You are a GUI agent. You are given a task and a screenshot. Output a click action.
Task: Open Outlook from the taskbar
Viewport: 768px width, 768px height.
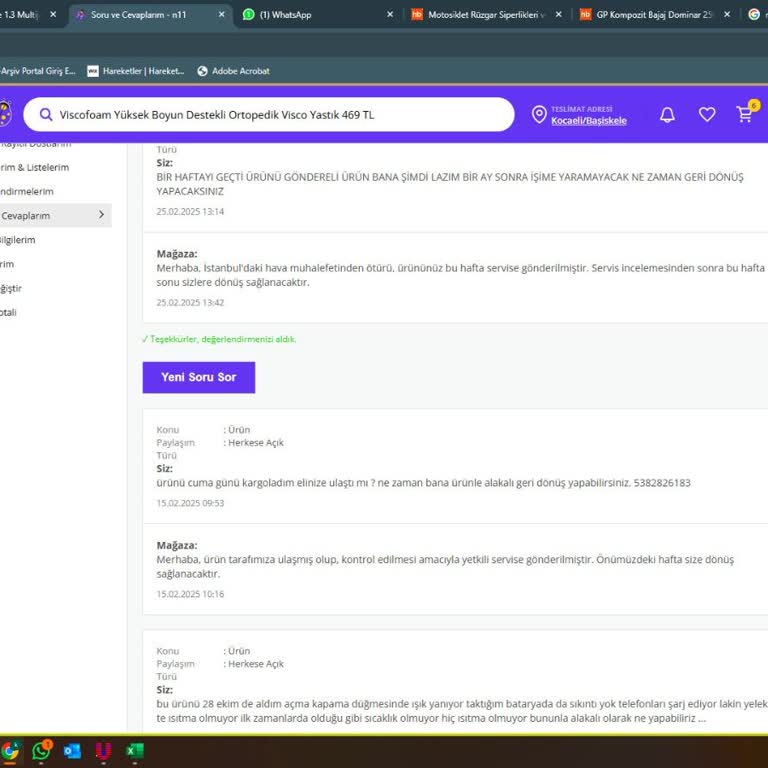pyautogui.click(x=72, y=750)
